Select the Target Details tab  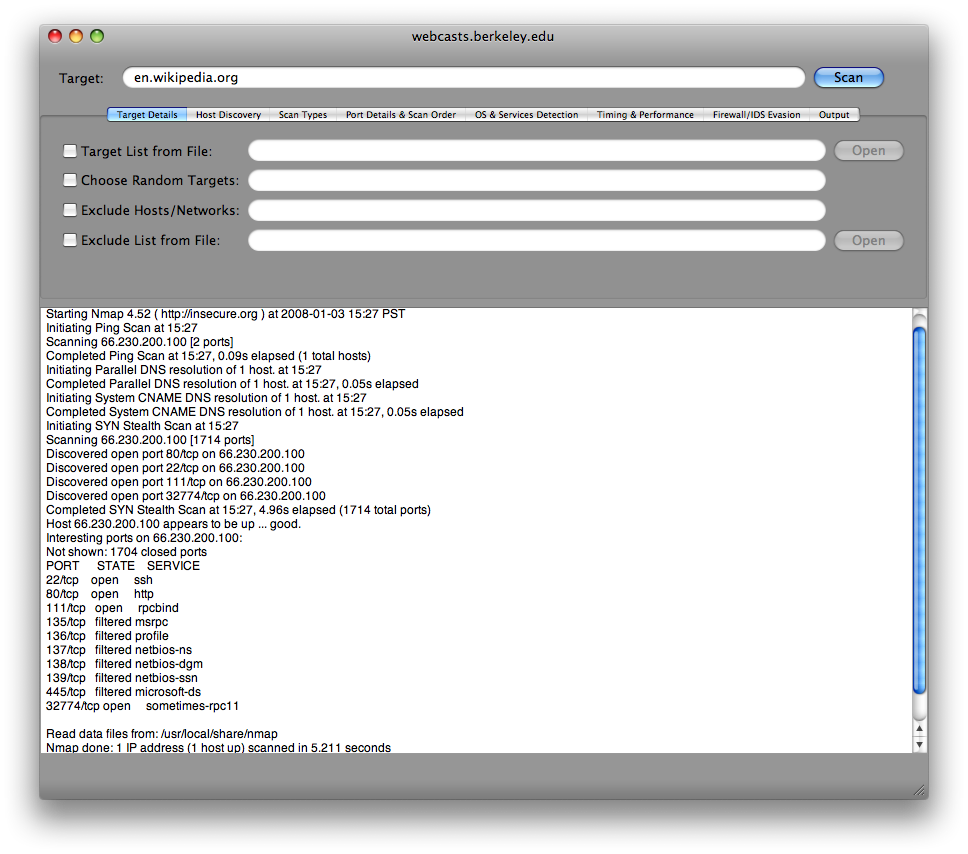point(147,115)
